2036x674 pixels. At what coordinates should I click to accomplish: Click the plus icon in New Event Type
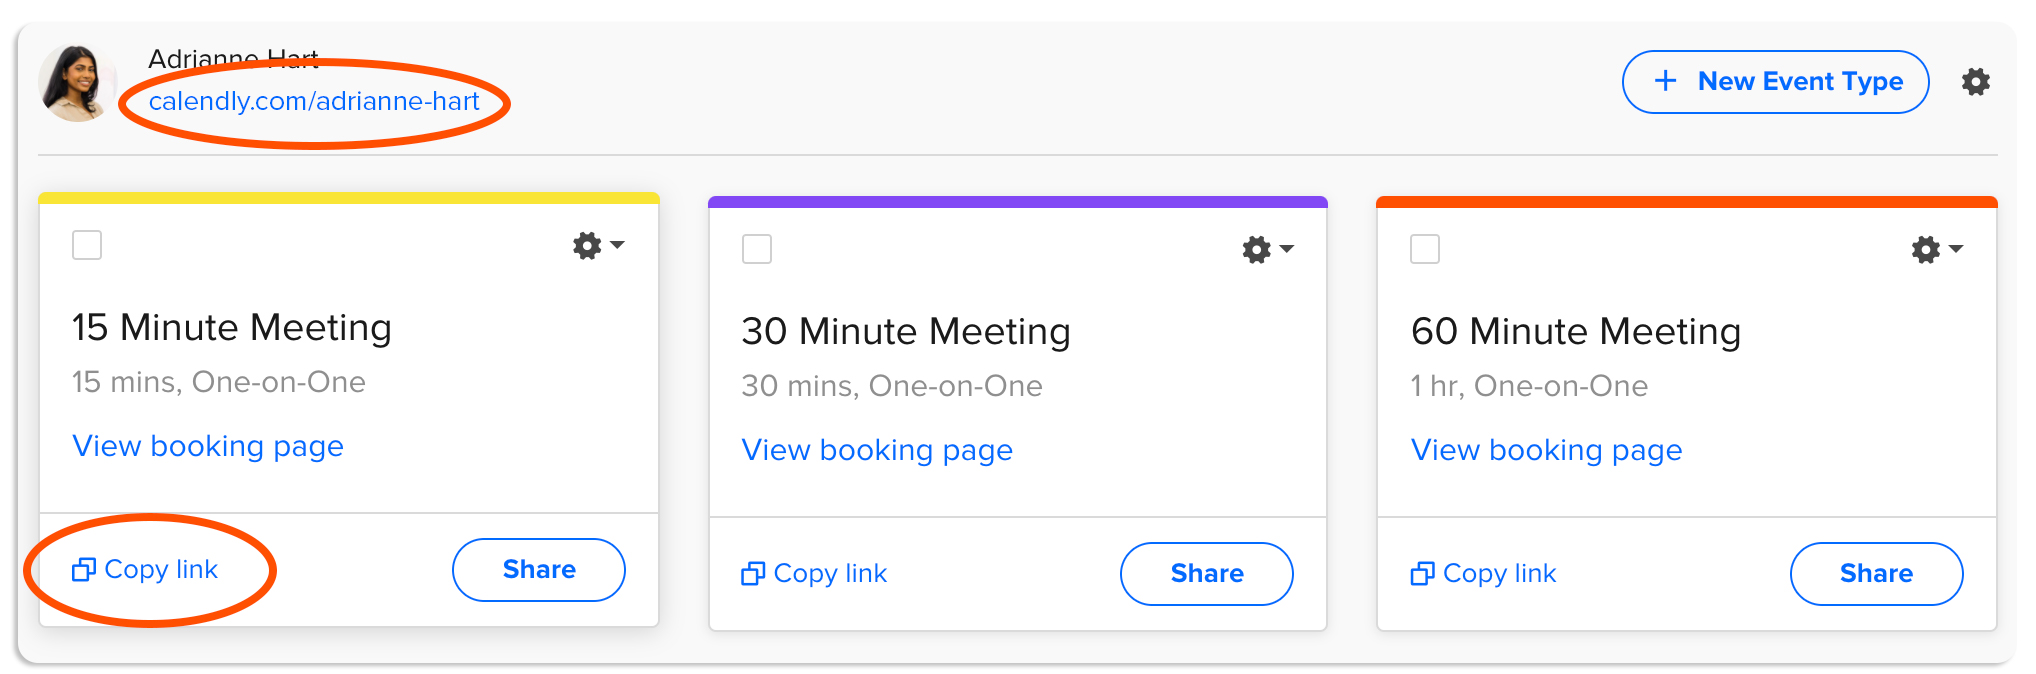1665,81
